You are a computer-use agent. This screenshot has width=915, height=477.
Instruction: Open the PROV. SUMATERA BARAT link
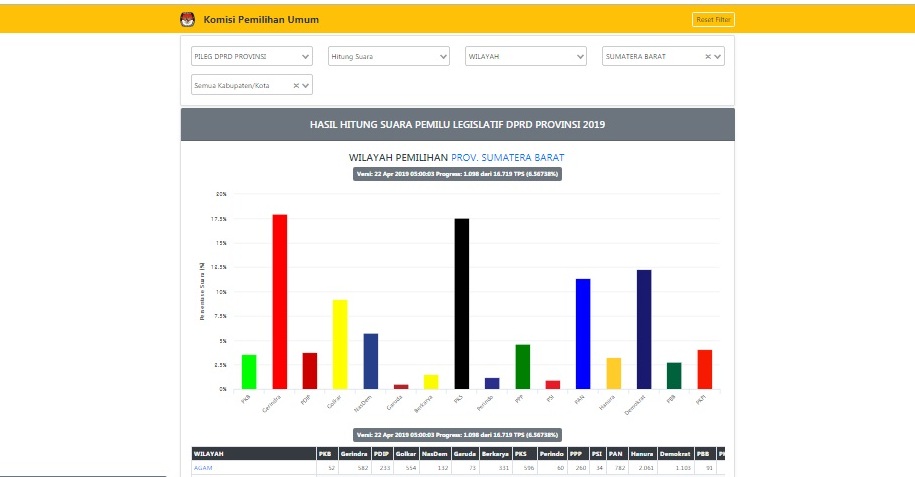(507, 158)
